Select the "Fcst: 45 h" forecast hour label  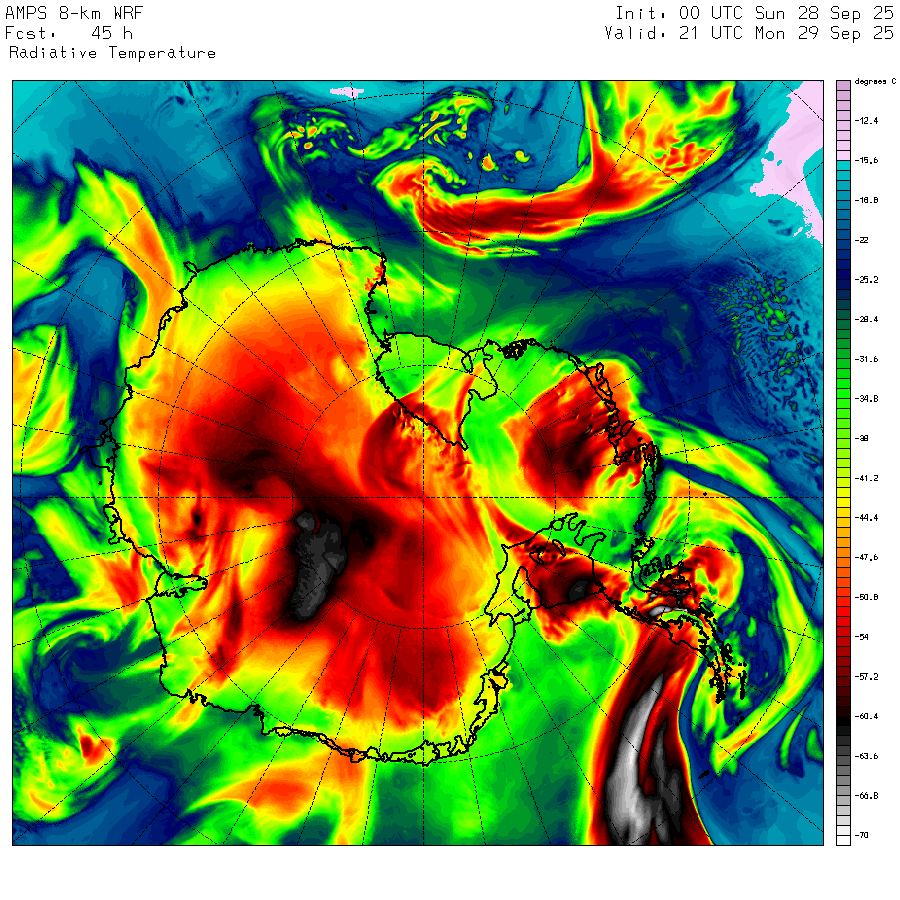coord(69,33)
